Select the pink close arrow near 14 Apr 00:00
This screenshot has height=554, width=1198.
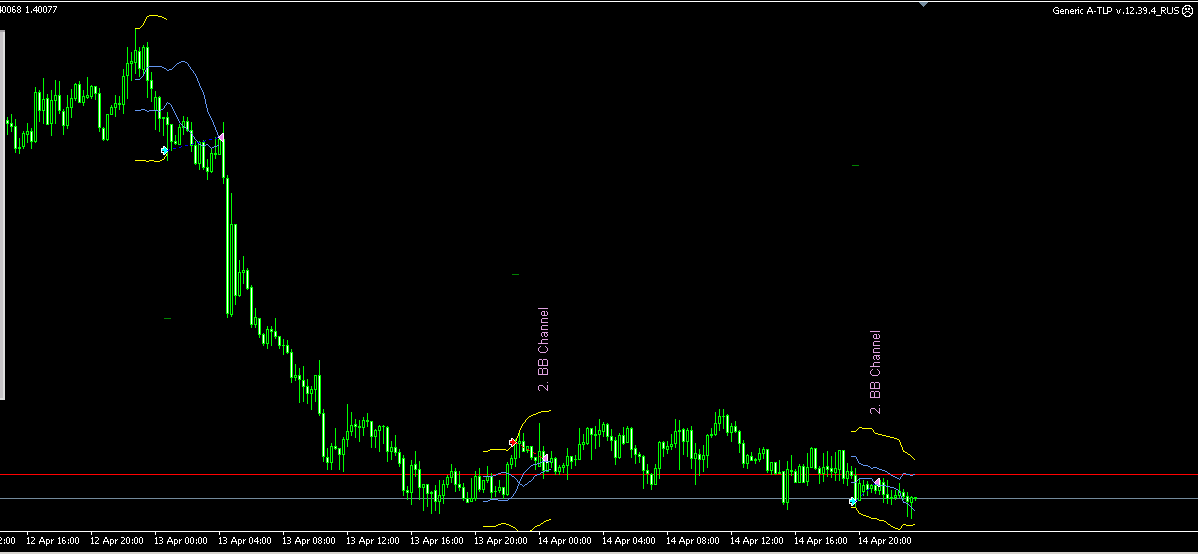tap(544, 458)
